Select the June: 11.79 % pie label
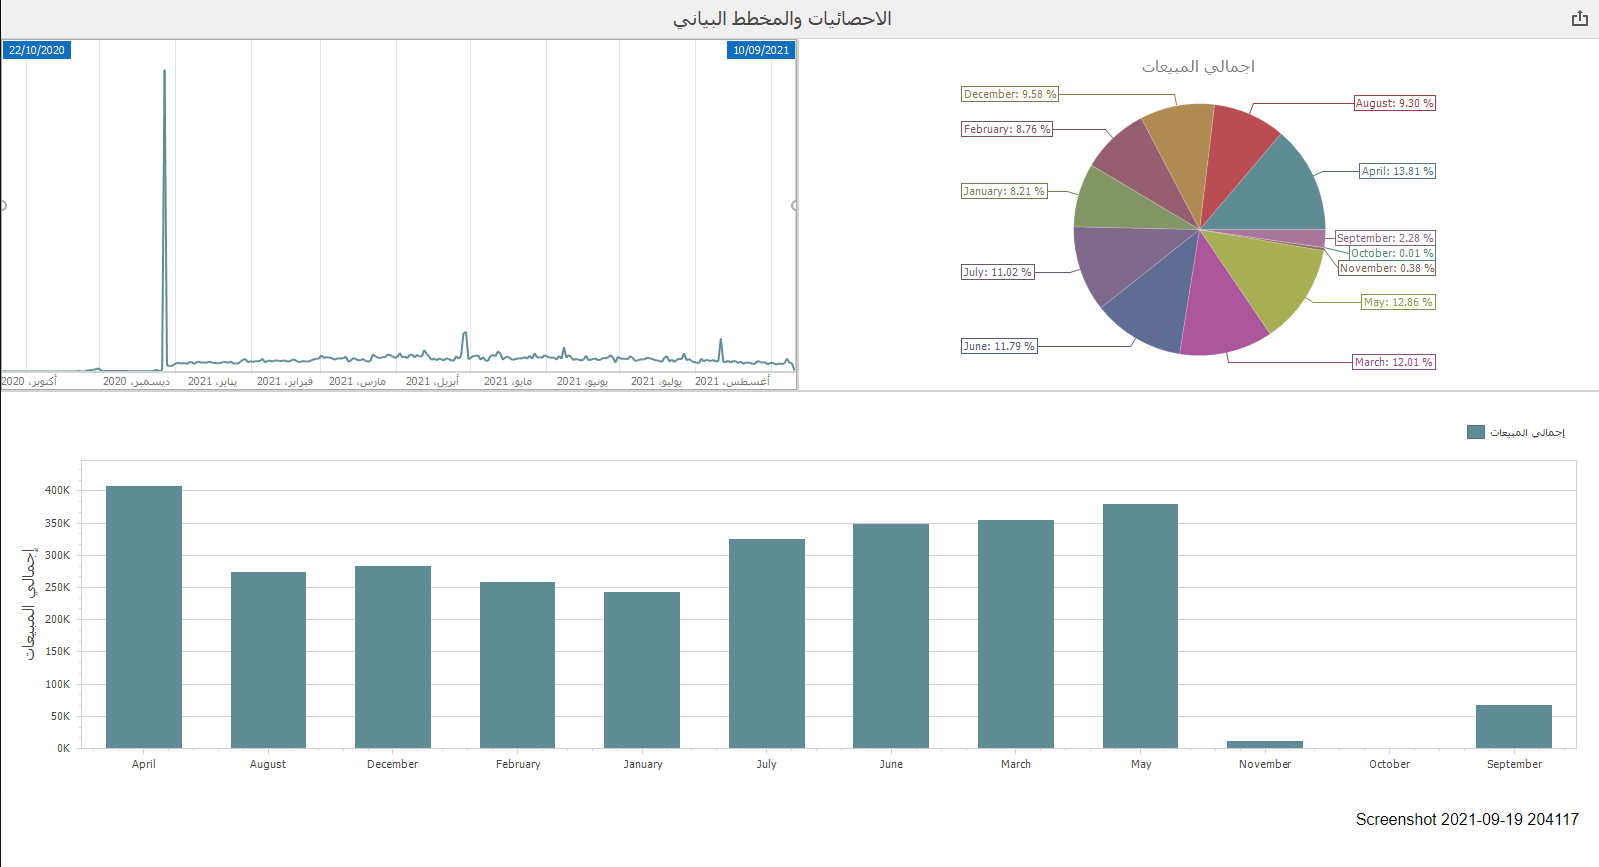 (998, 346)
